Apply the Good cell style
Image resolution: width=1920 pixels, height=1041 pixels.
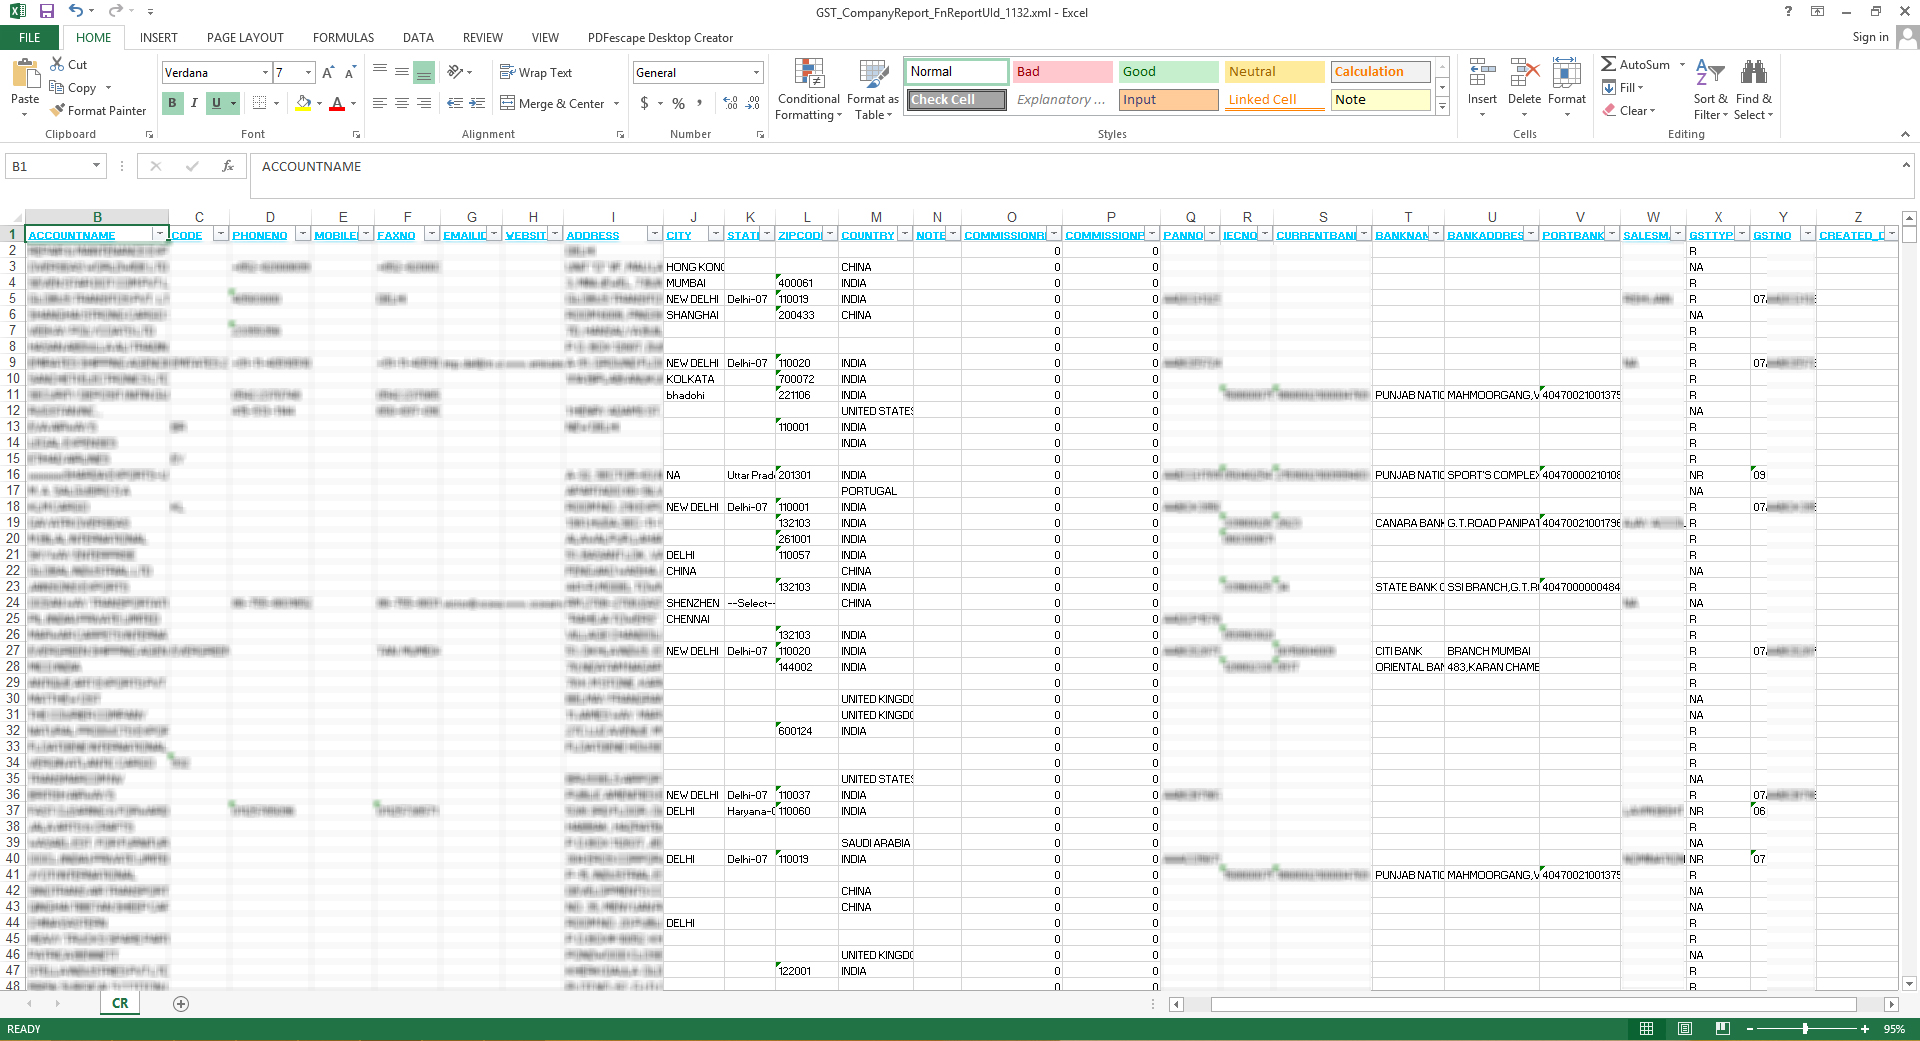pos(1167,72)
